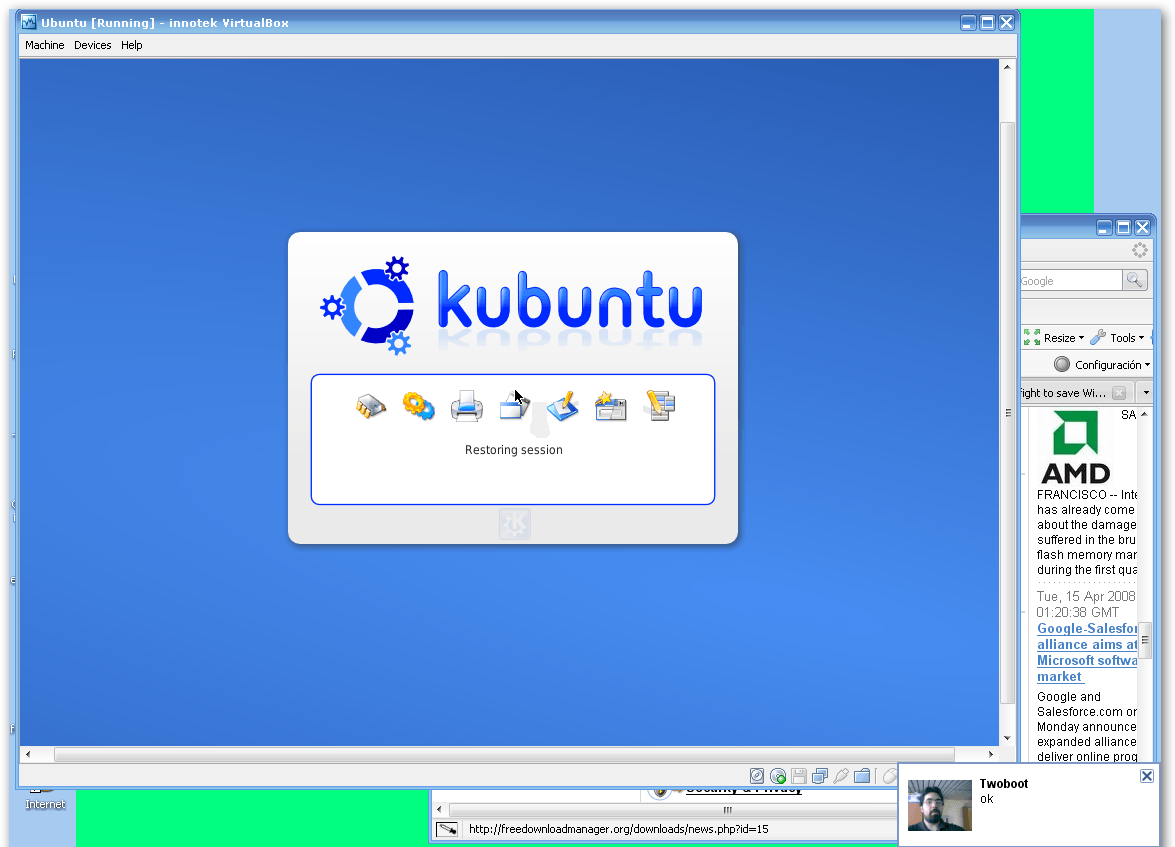Click the hard disk activity status icon
Screen dimensions: 1175x847
tap(757, 776)
